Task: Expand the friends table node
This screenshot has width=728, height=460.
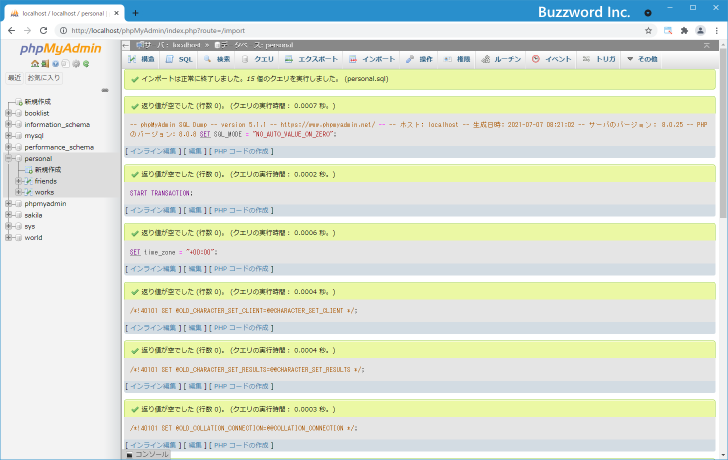Action: [x=19, y=181]
